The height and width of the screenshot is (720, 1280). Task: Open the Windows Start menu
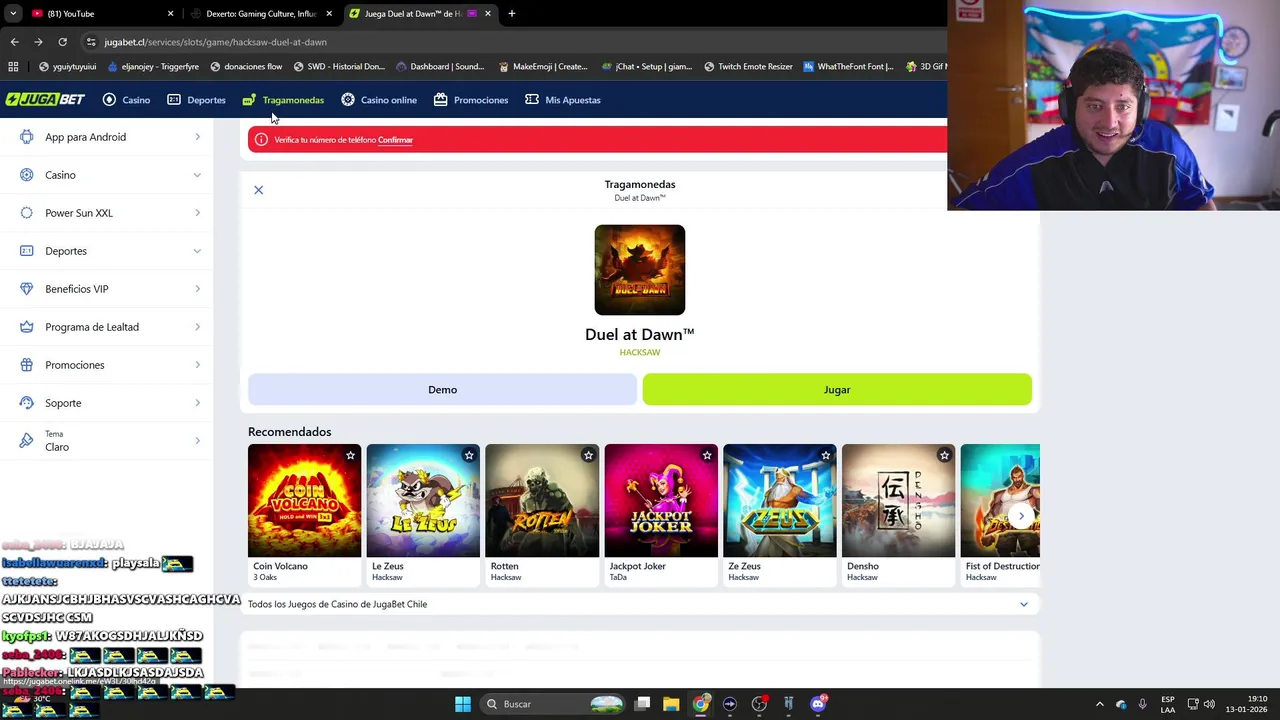click(462, 704)
